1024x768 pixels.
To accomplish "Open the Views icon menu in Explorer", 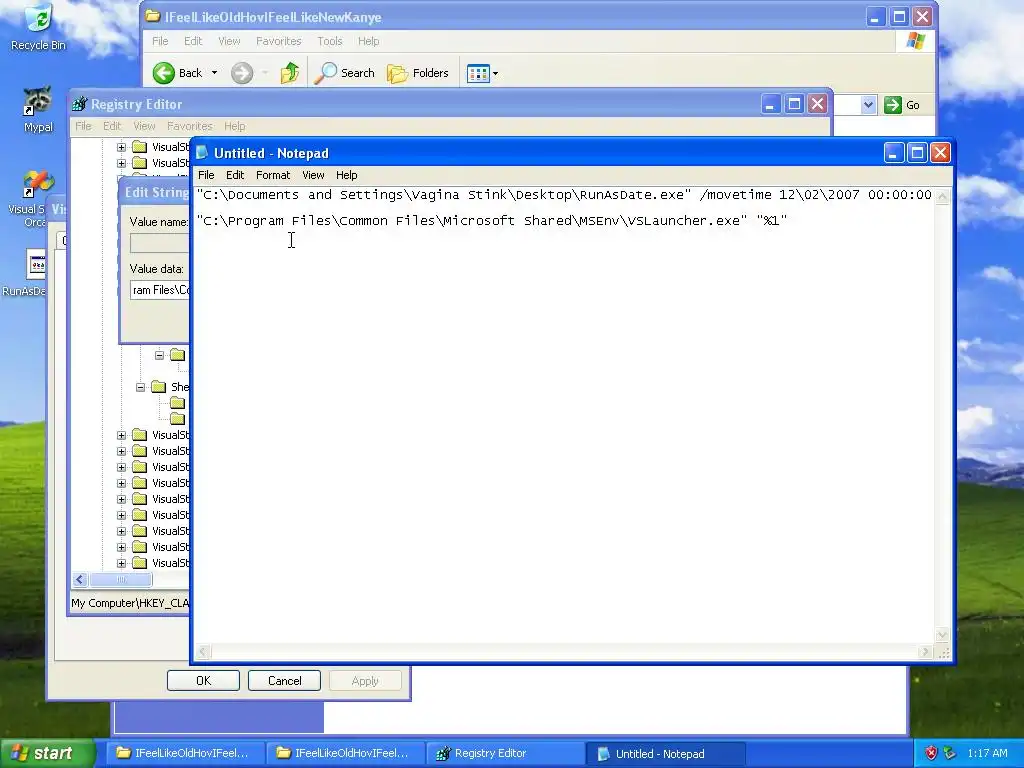I will (482, 73).
